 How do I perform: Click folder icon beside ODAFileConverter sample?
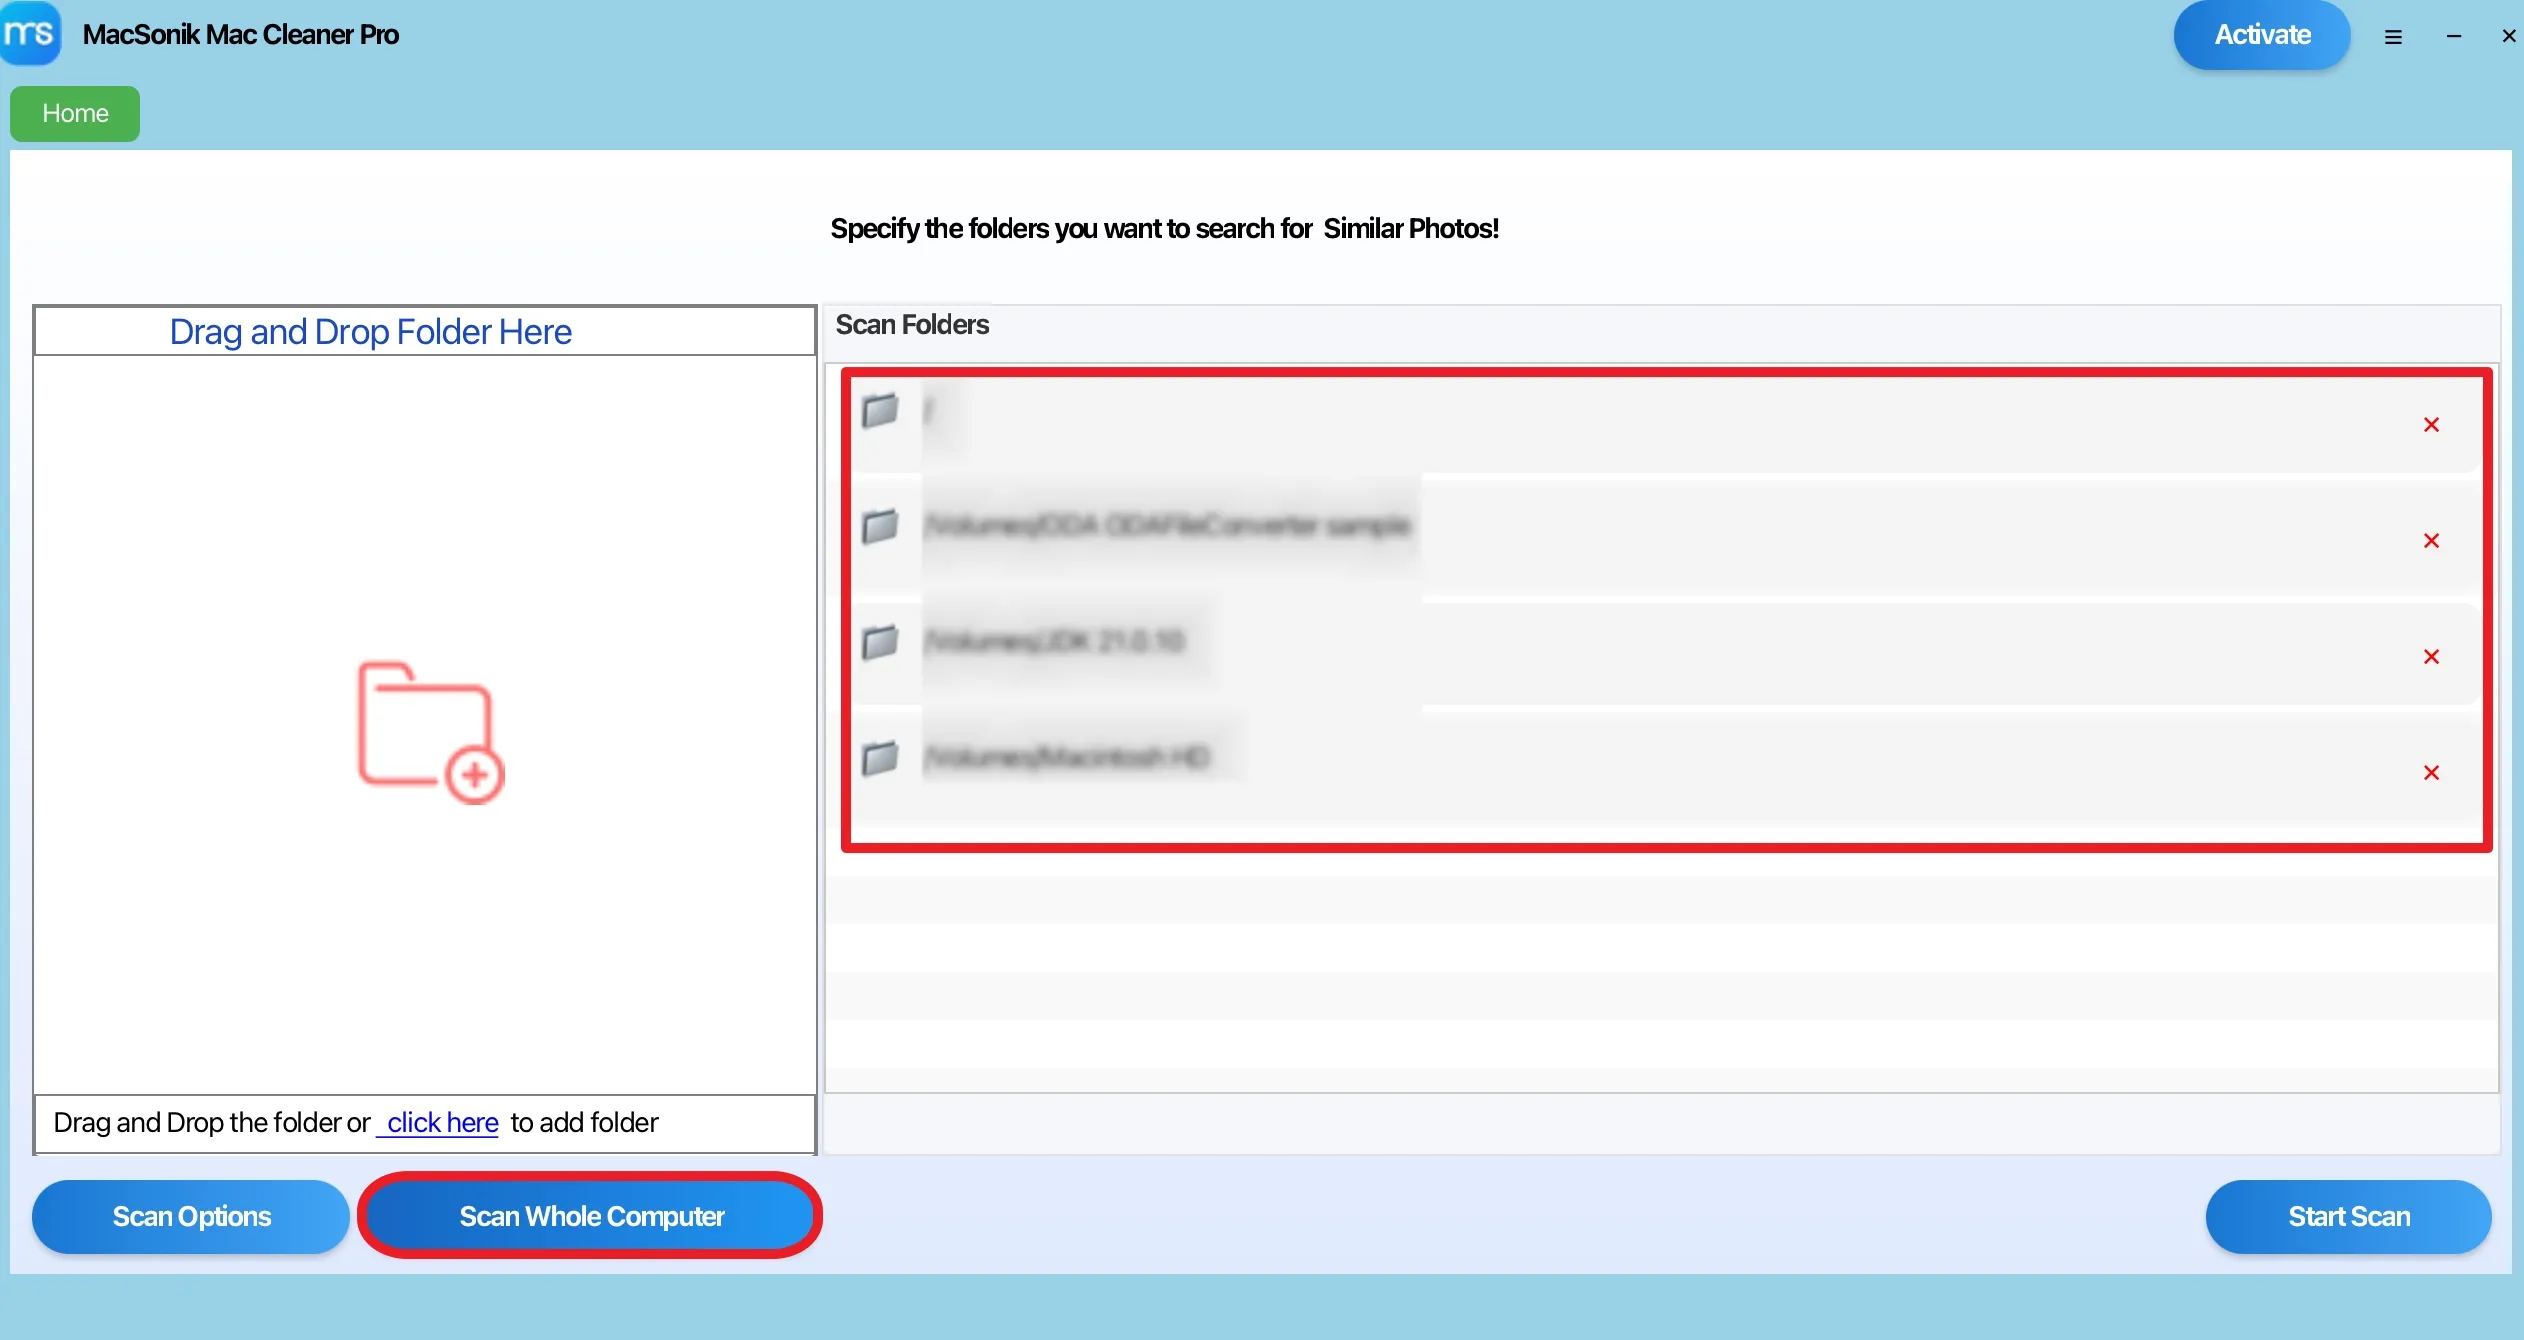pyautogui.click(x=880, y=526)
